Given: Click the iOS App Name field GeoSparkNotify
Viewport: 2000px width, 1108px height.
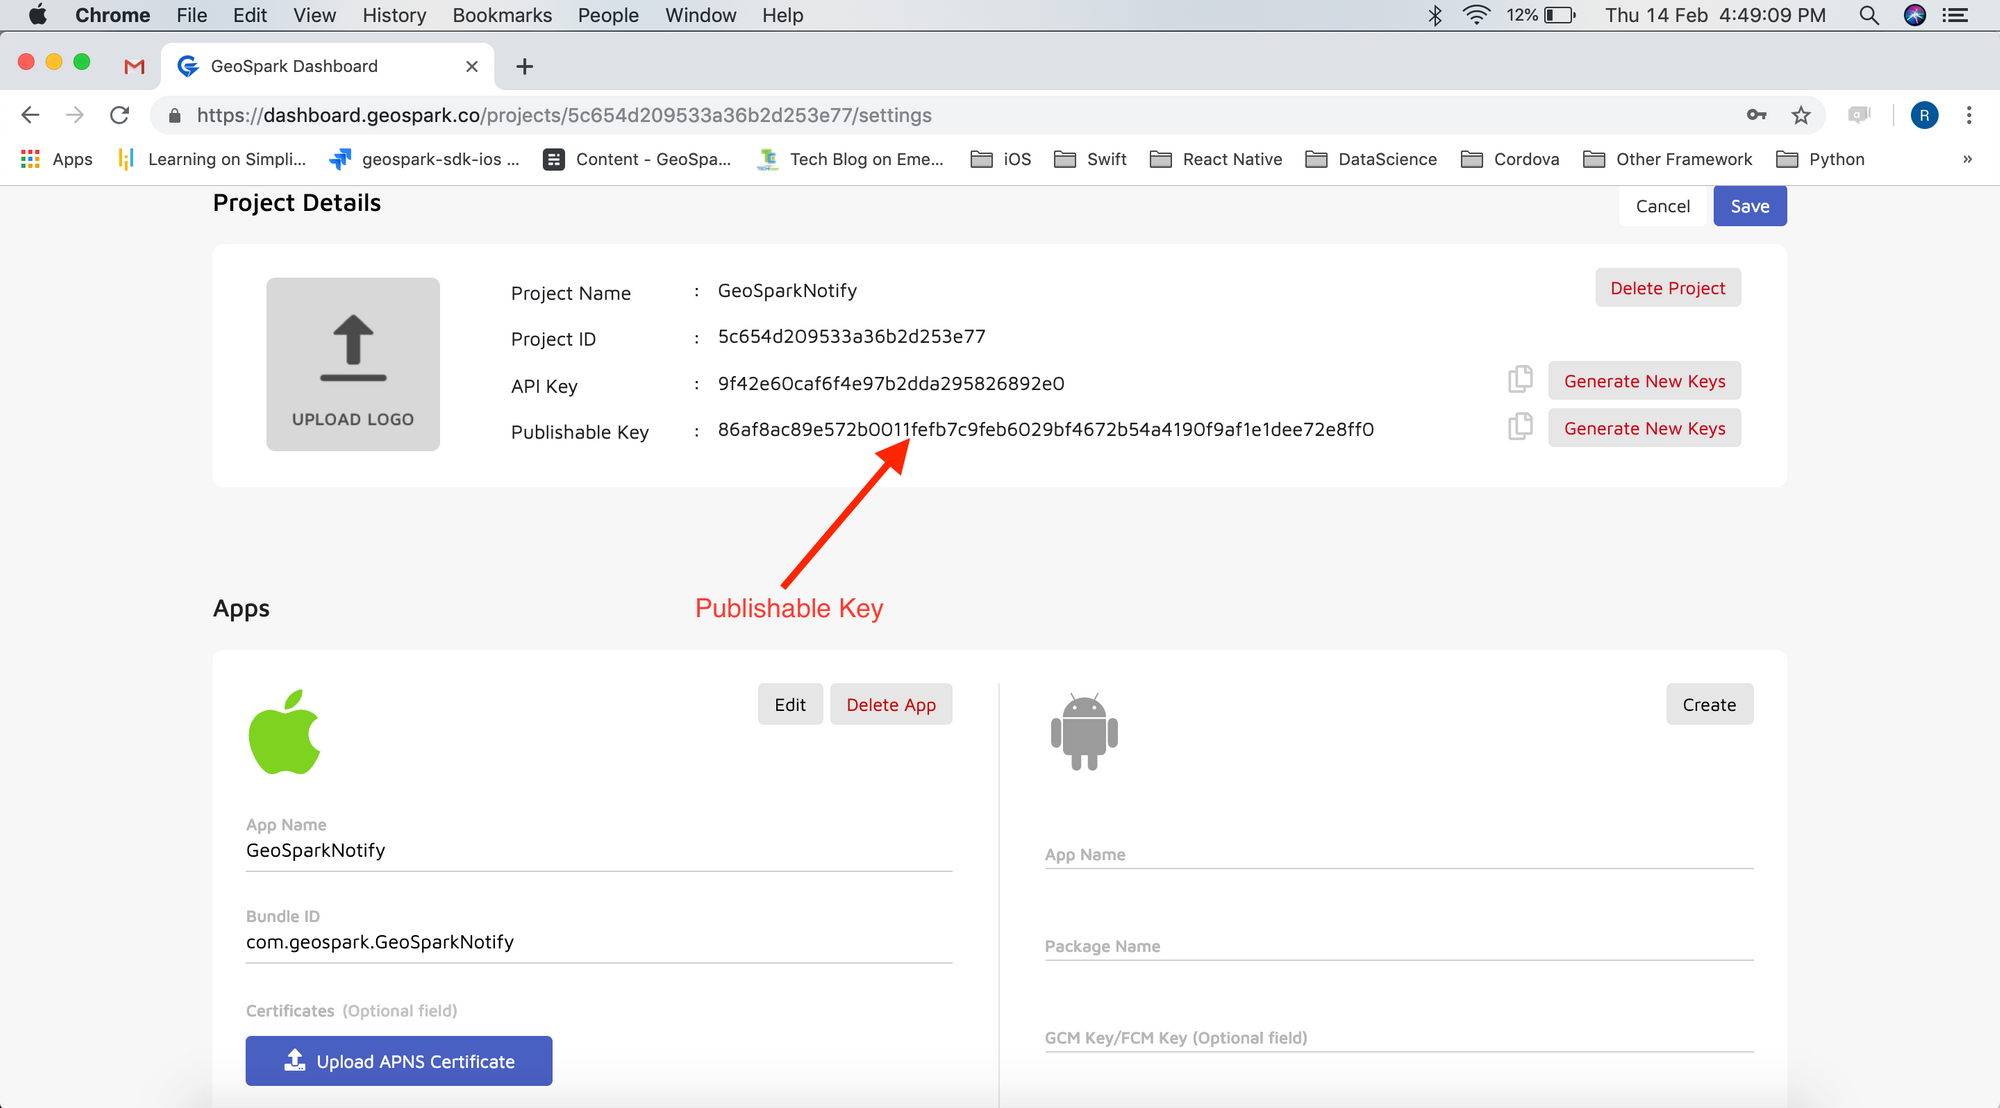Looking at the screenshot, I should [x=599, y=850].
